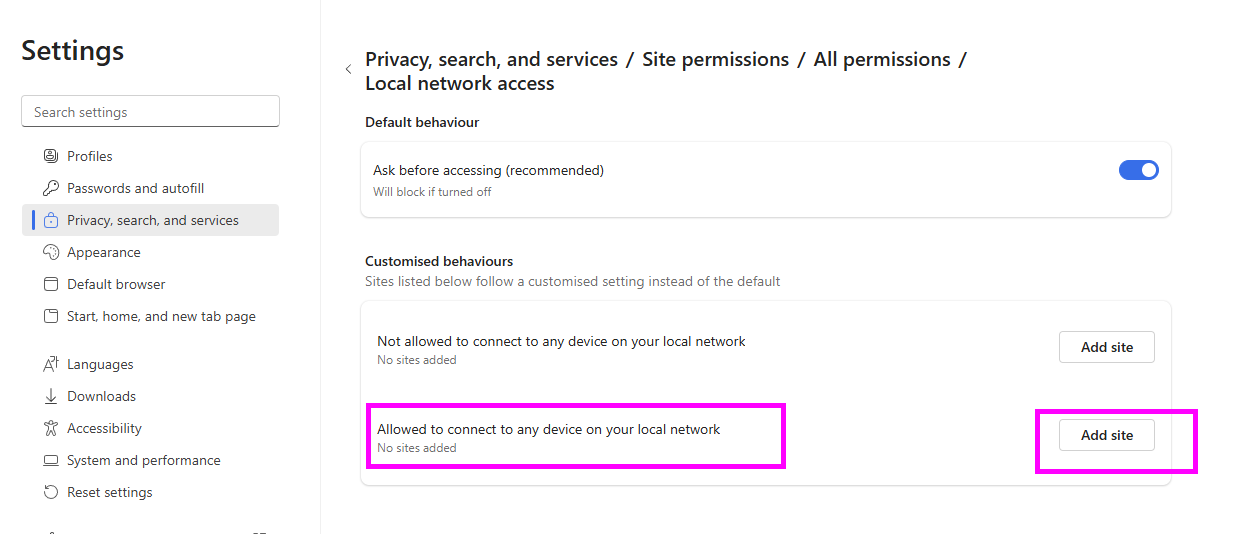
Task: Click the Reset settings icon
Action: coord(51,492)
